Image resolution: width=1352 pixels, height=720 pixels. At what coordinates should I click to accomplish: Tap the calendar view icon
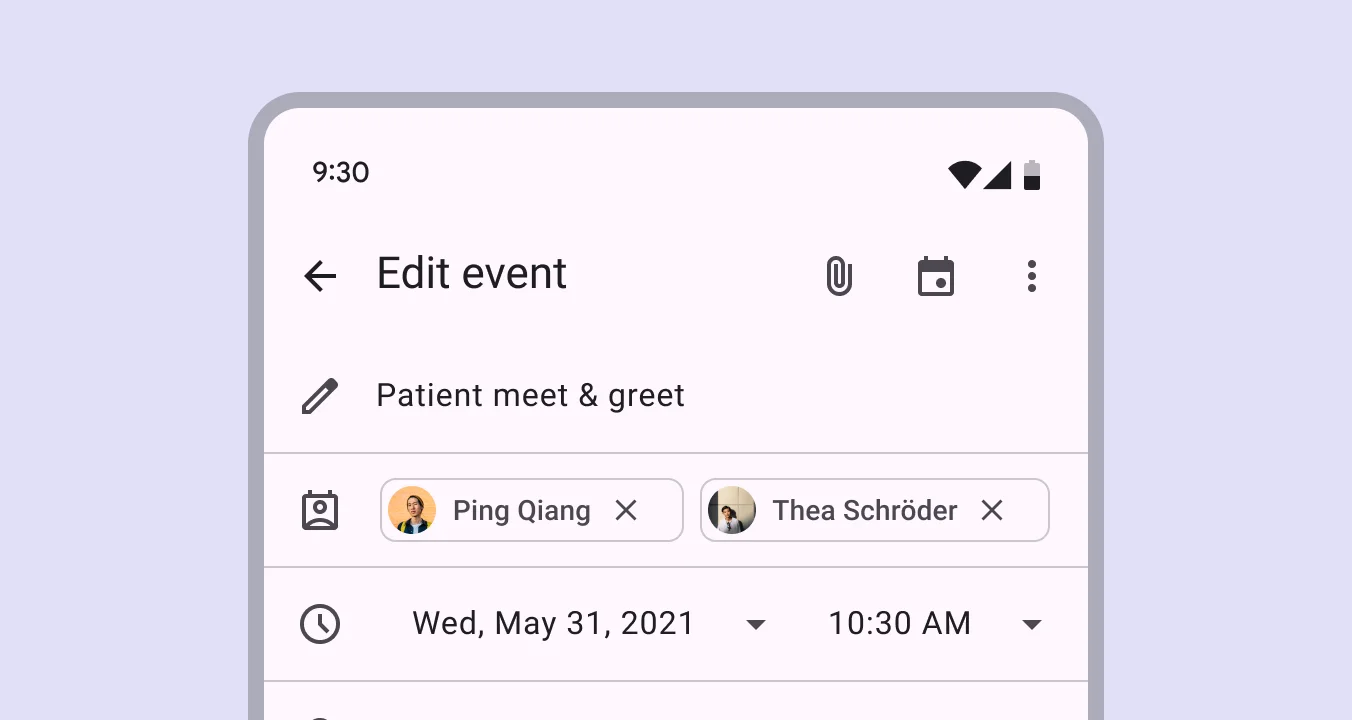[x=936, y=276]
